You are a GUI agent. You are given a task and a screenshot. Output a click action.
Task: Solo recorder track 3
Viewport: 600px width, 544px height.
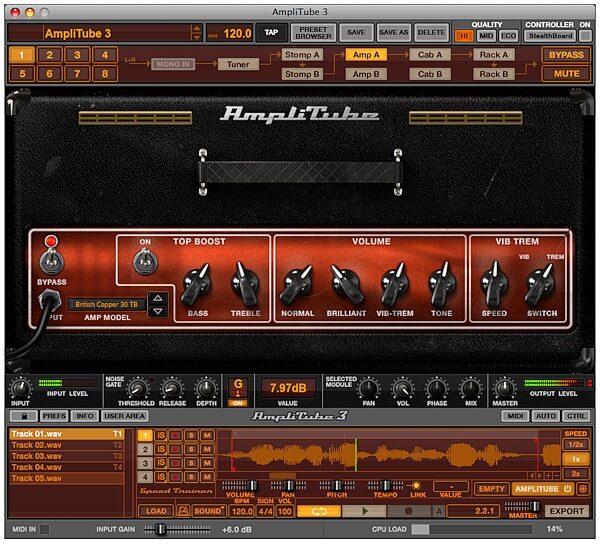click(191, 463)
